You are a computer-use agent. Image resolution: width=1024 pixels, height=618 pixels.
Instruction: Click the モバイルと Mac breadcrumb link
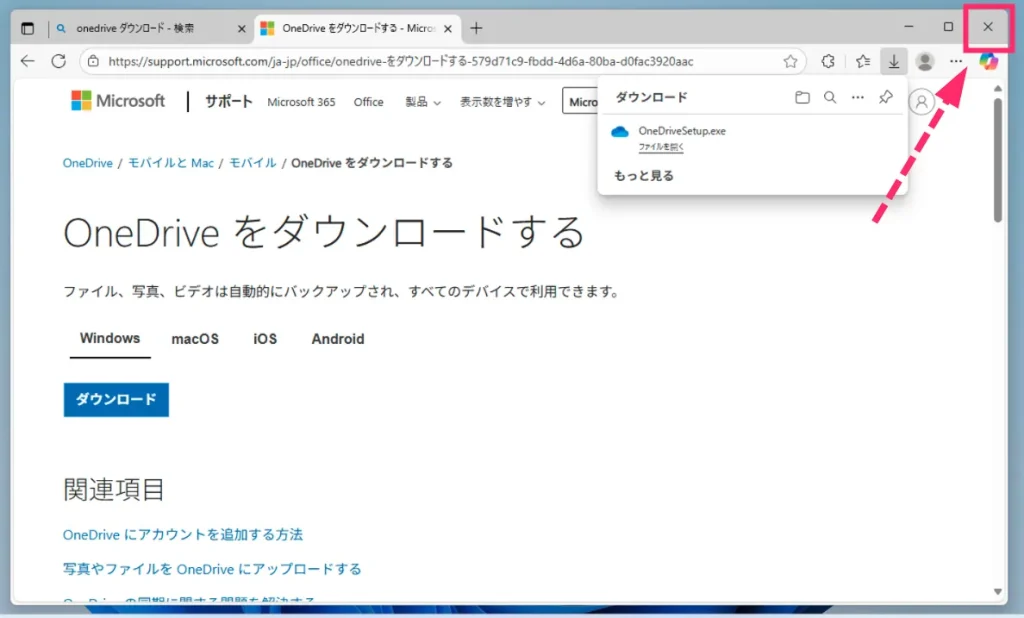(x=170, y=163)
